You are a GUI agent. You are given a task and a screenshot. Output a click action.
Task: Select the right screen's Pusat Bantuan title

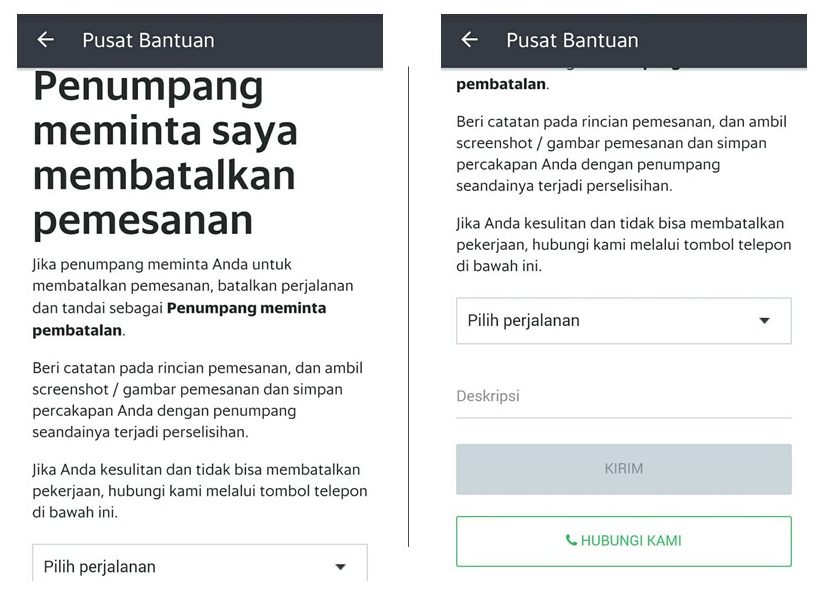pyautogui.click(x=572, y=40)
